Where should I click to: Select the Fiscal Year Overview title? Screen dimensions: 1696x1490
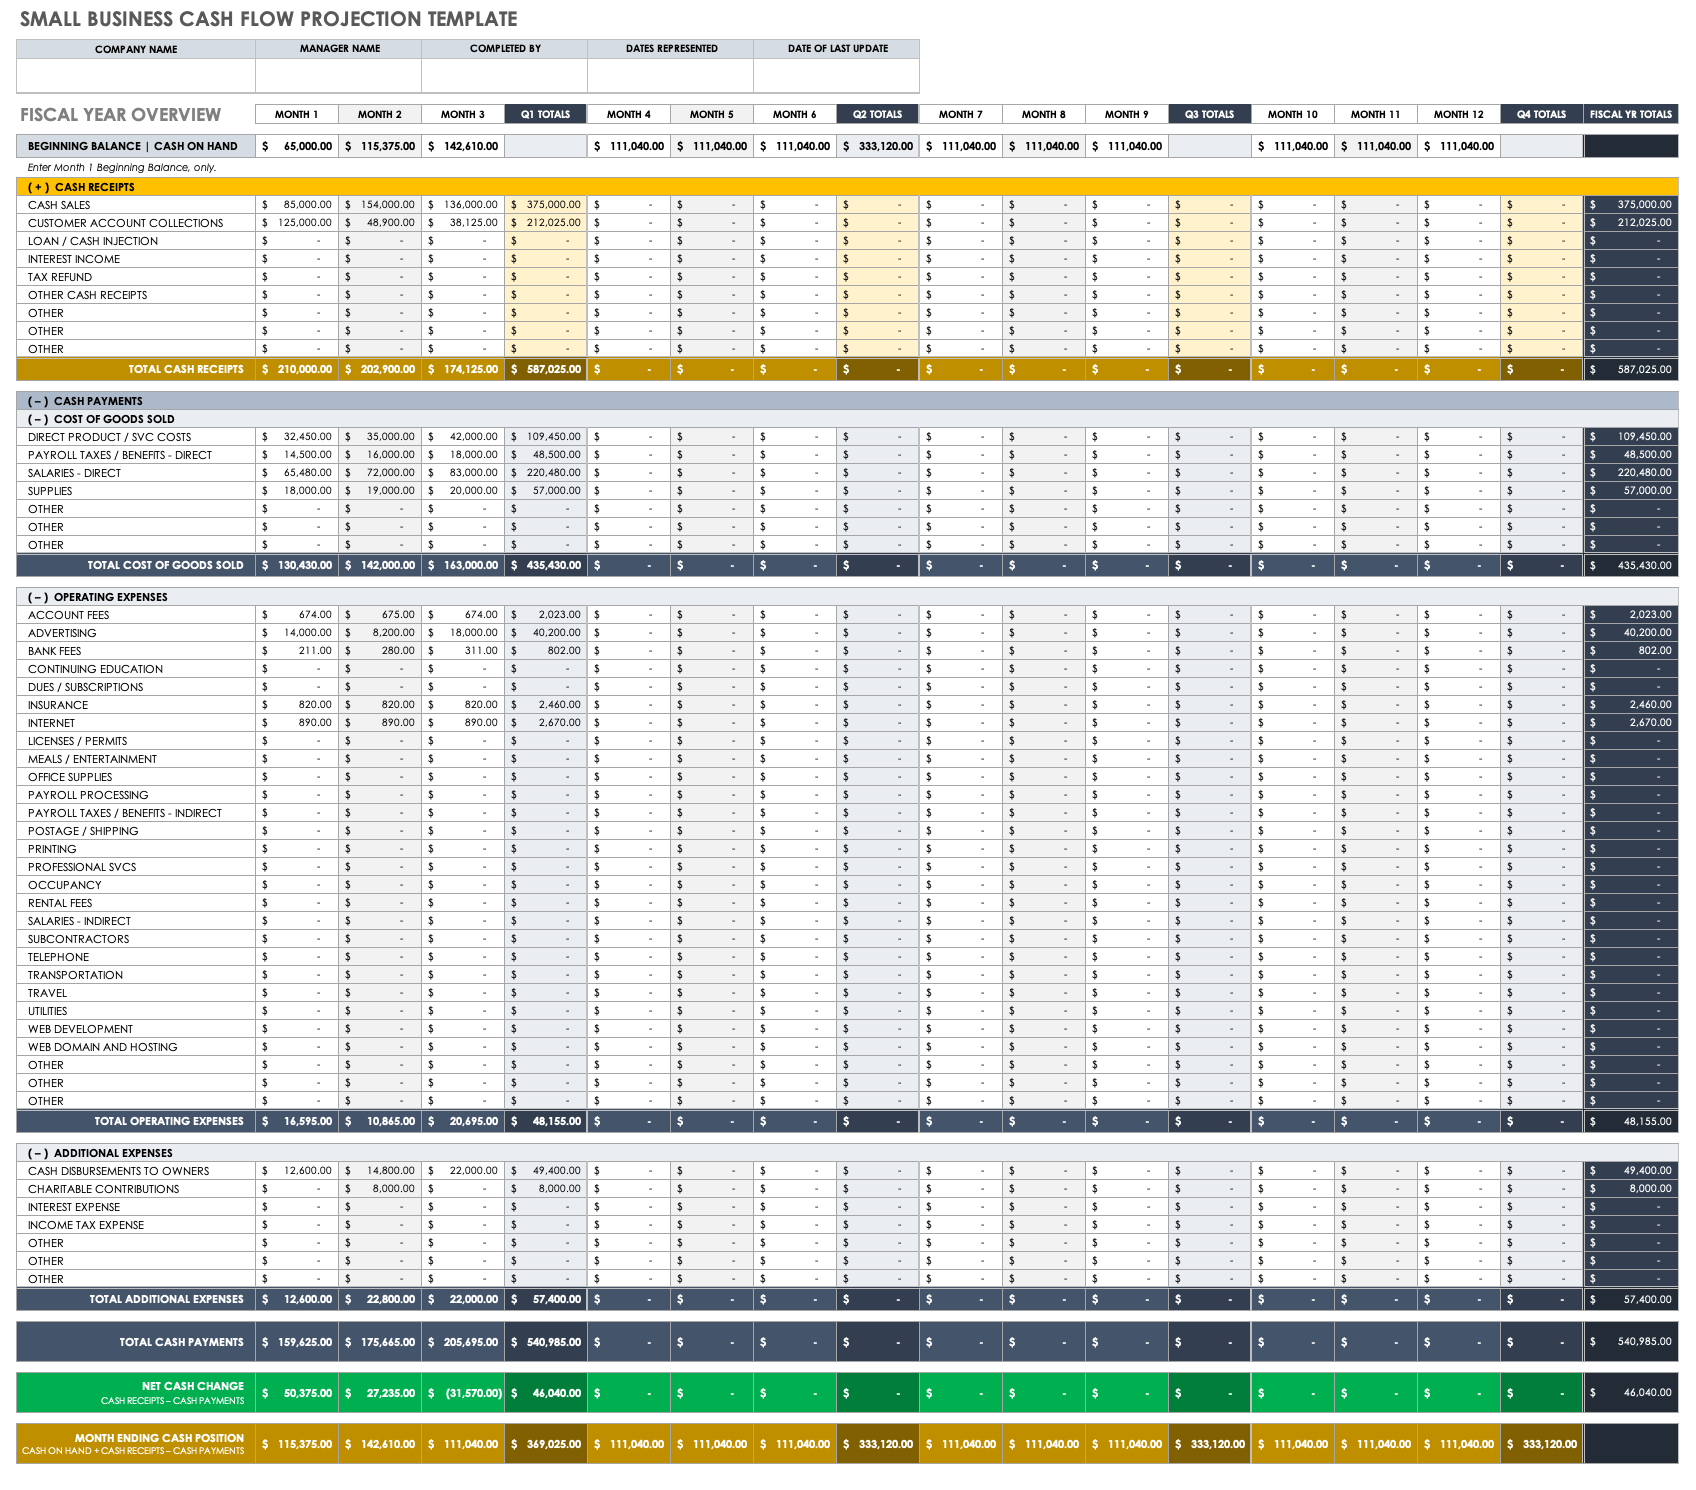(118, 114)
